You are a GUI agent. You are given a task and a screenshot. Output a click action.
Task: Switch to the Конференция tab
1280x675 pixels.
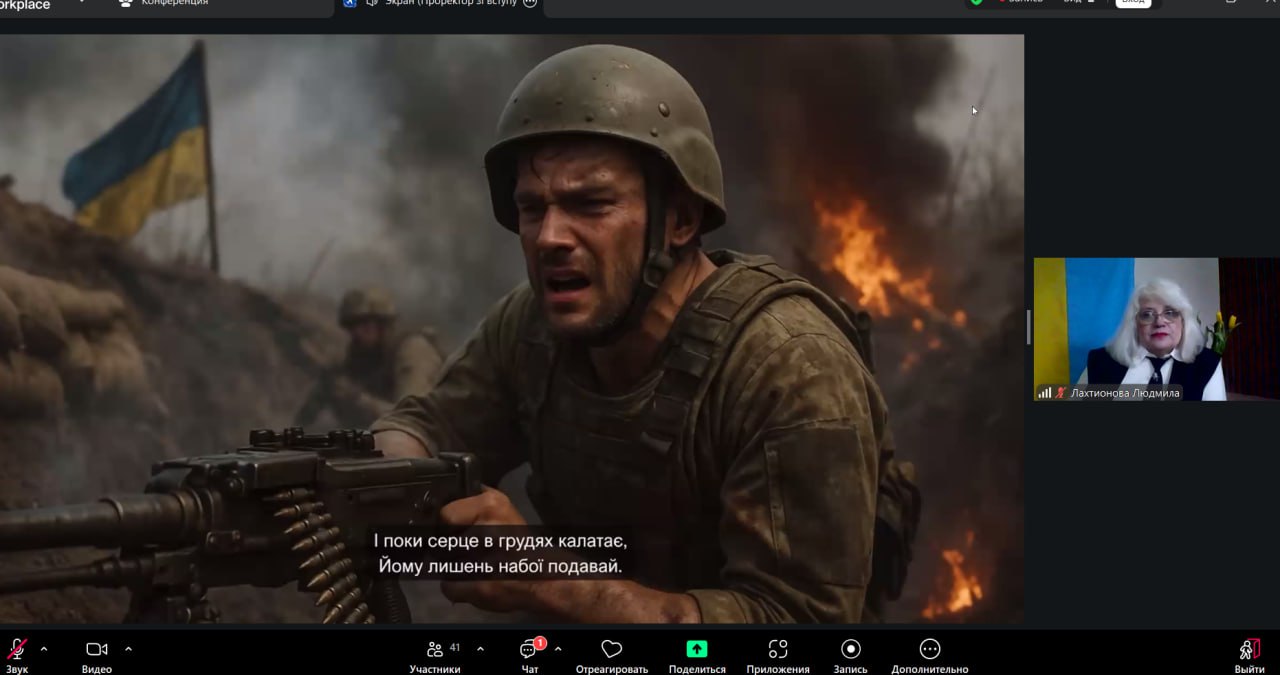click(174, 3)
